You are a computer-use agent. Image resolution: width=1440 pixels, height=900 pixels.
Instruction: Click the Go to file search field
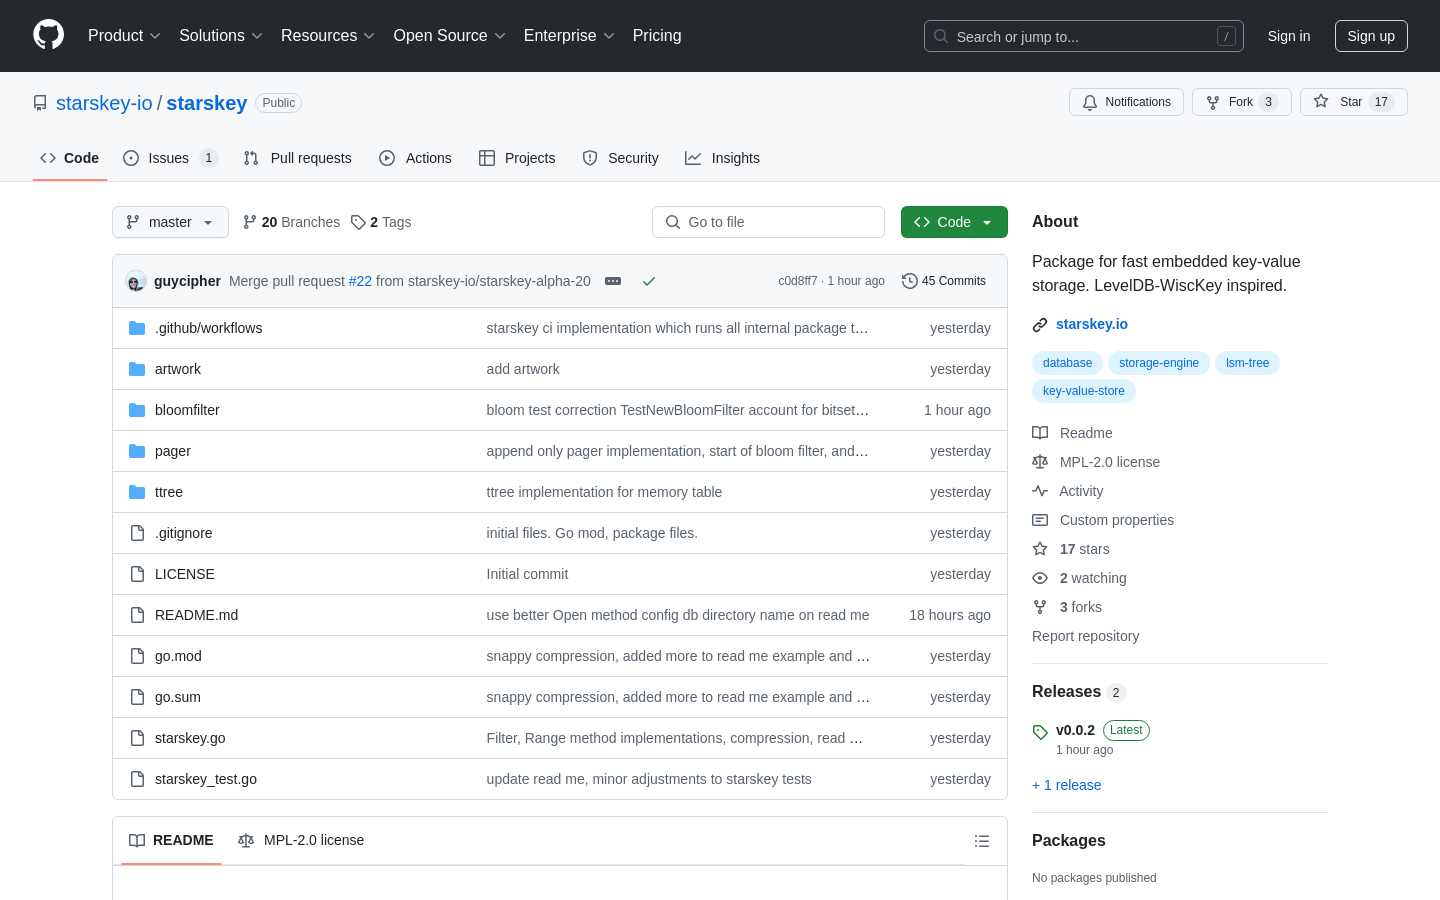pos(768,222)
